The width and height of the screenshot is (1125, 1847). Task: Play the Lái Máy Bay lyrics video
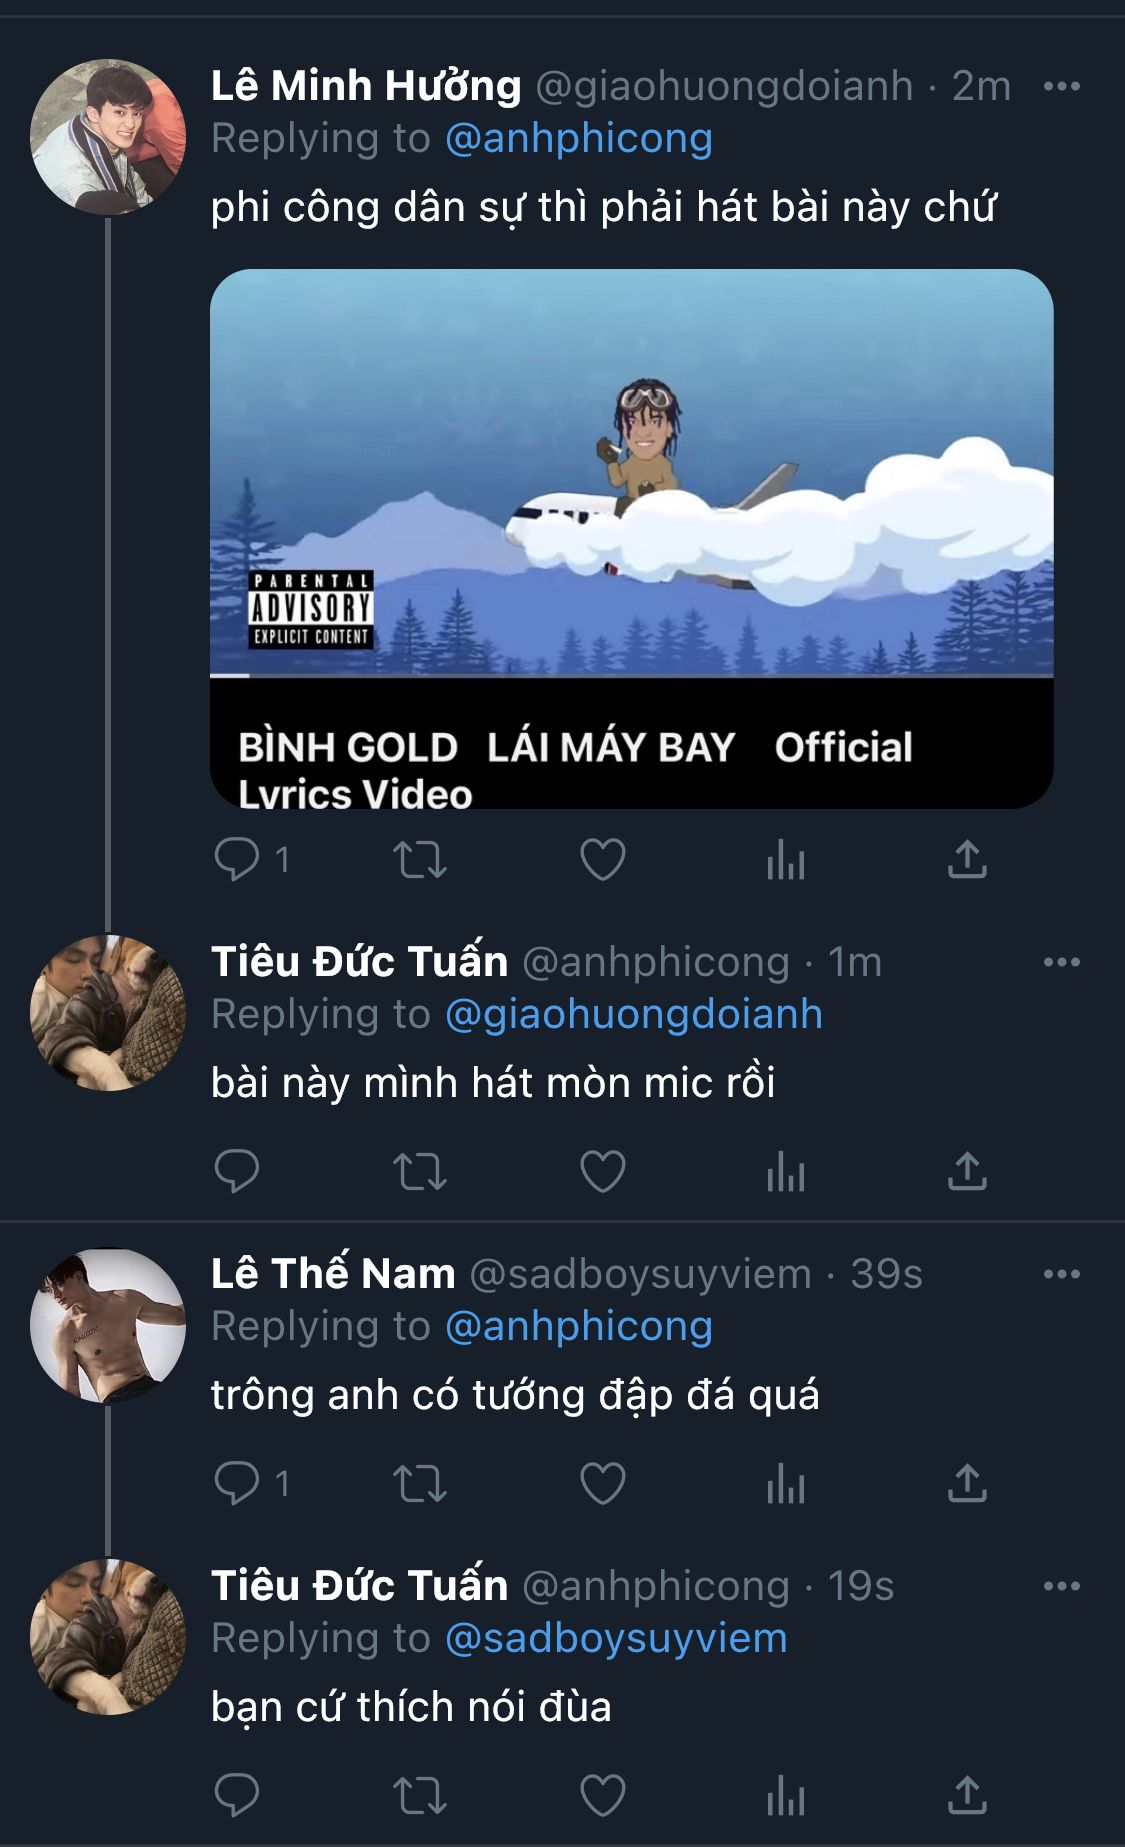631,472
